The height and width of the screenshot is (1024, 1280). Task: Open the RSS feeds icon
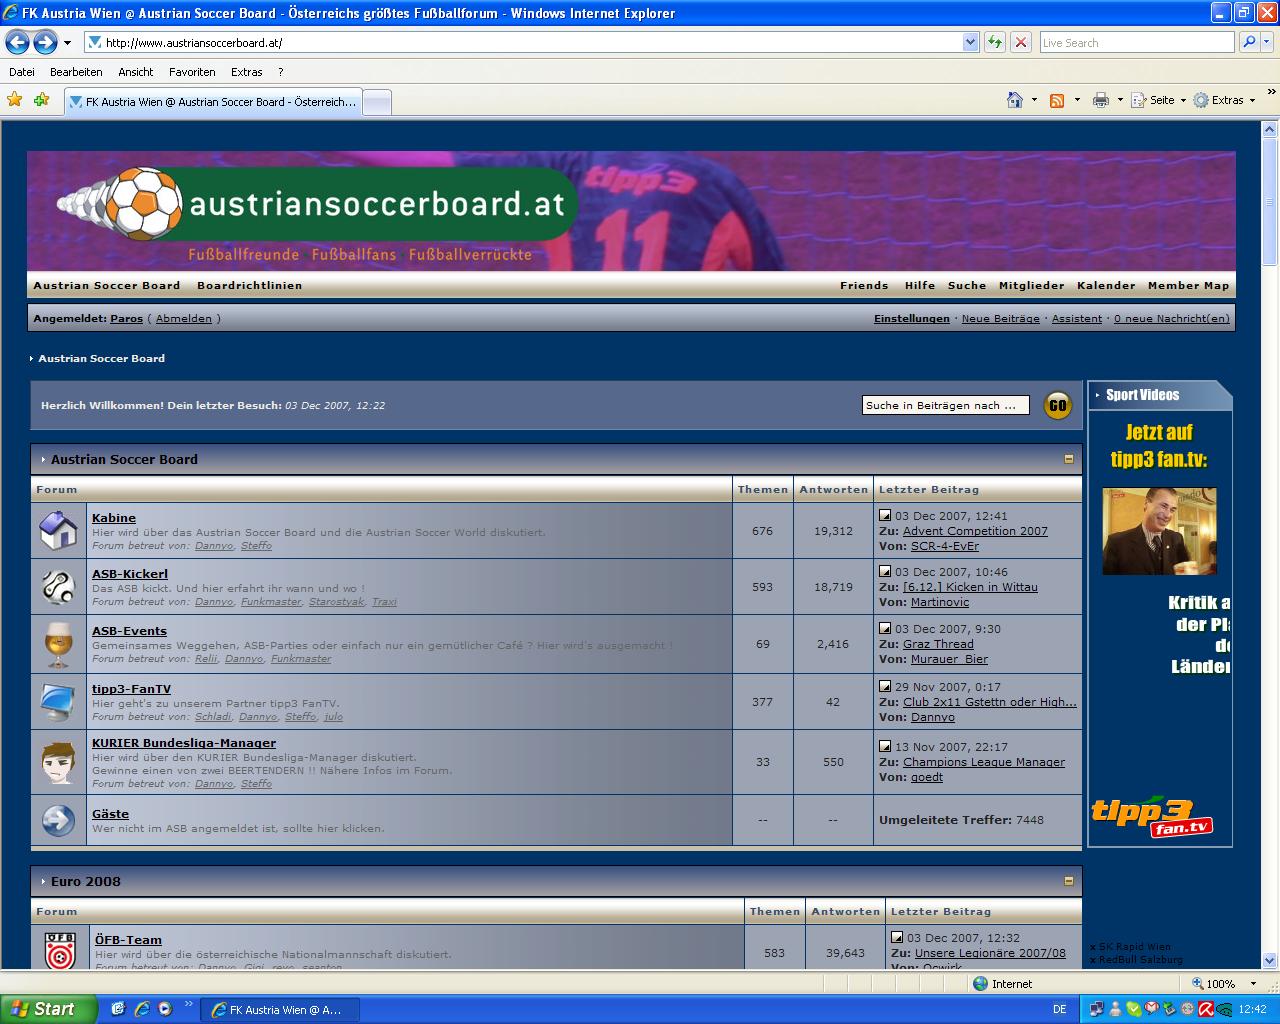pyautogui.click(x=1057, y=100)
